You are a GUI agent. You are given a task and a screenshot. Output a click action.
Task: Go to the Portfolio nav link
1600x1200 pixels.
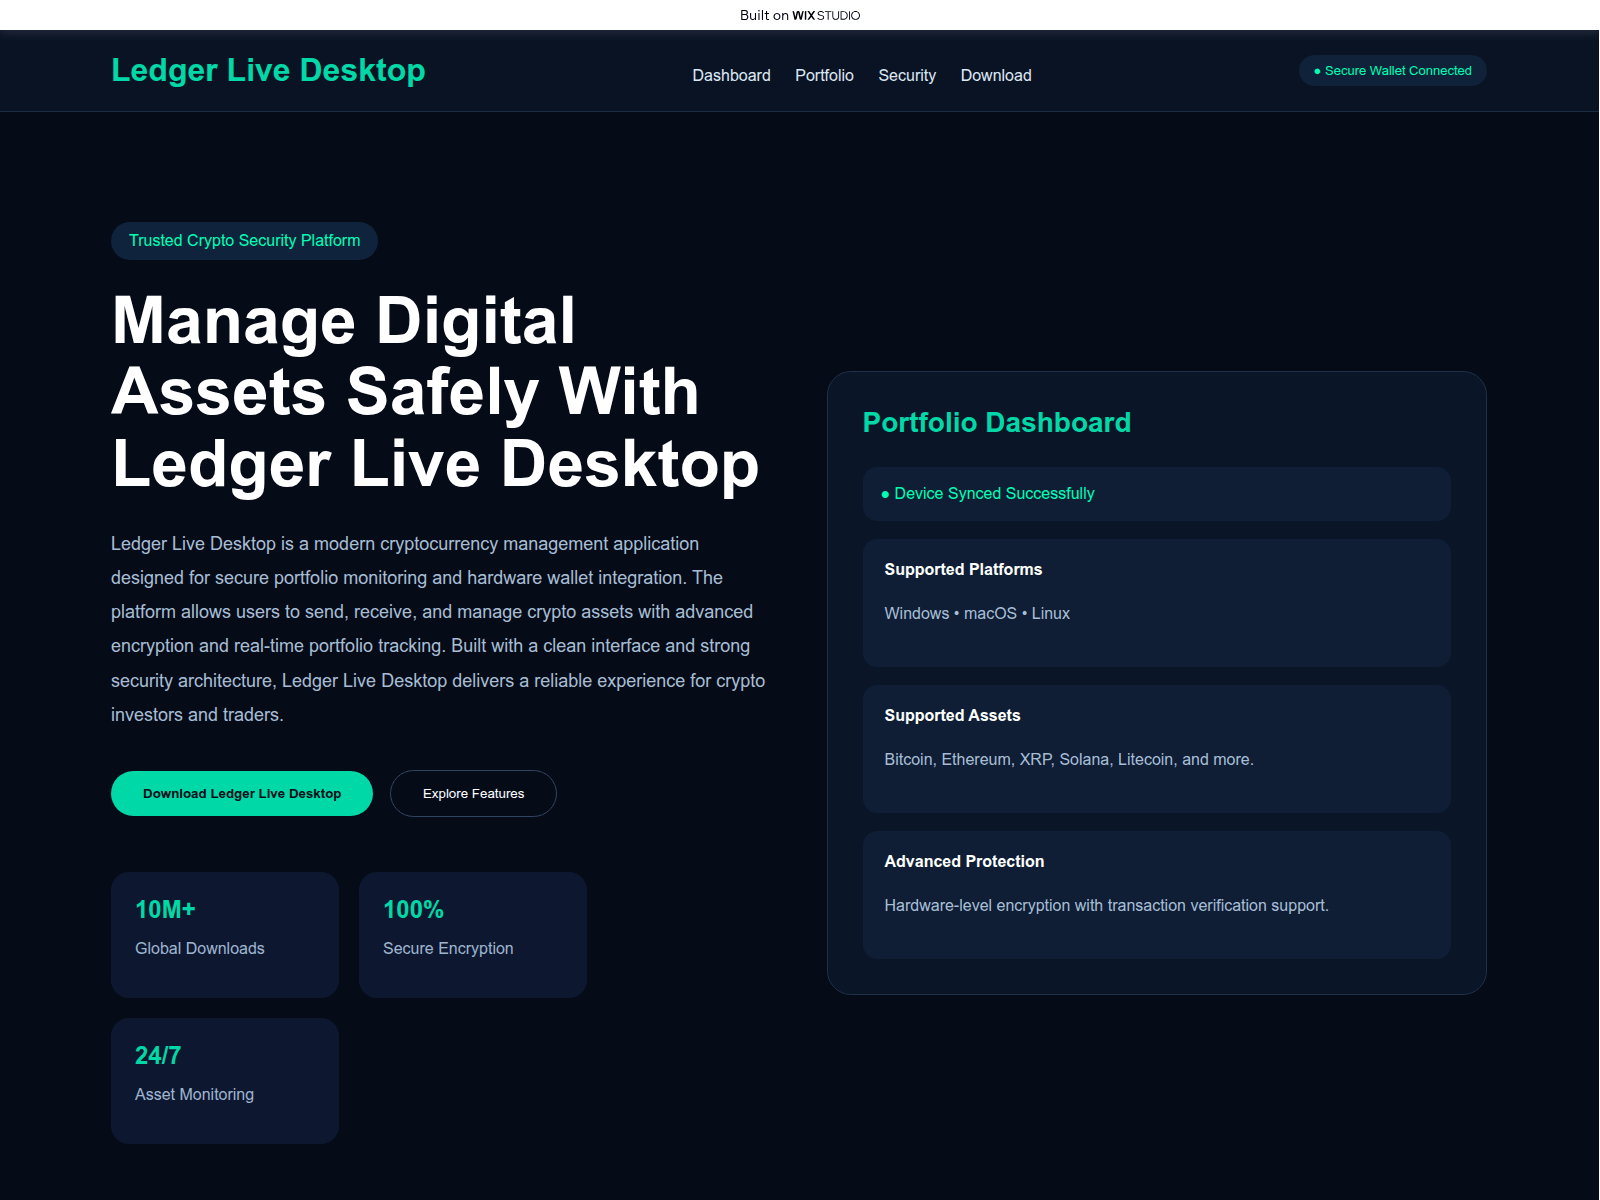(824, 75)
